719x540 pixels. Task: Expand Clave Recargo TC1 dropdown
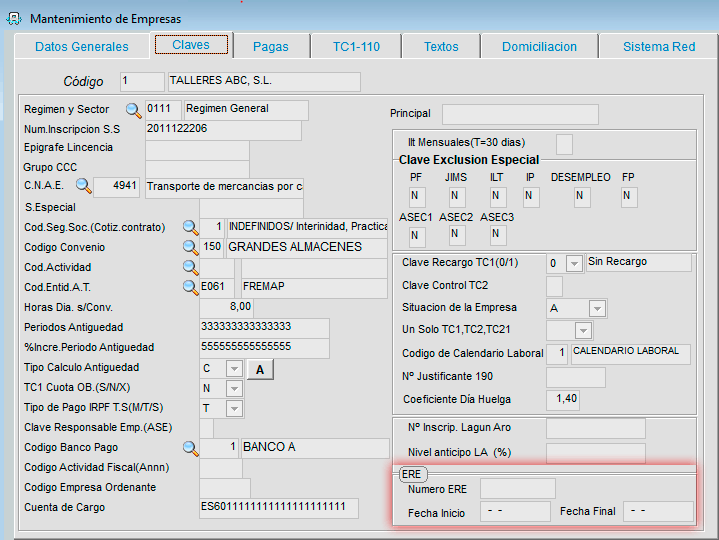[x=575, y=264]
